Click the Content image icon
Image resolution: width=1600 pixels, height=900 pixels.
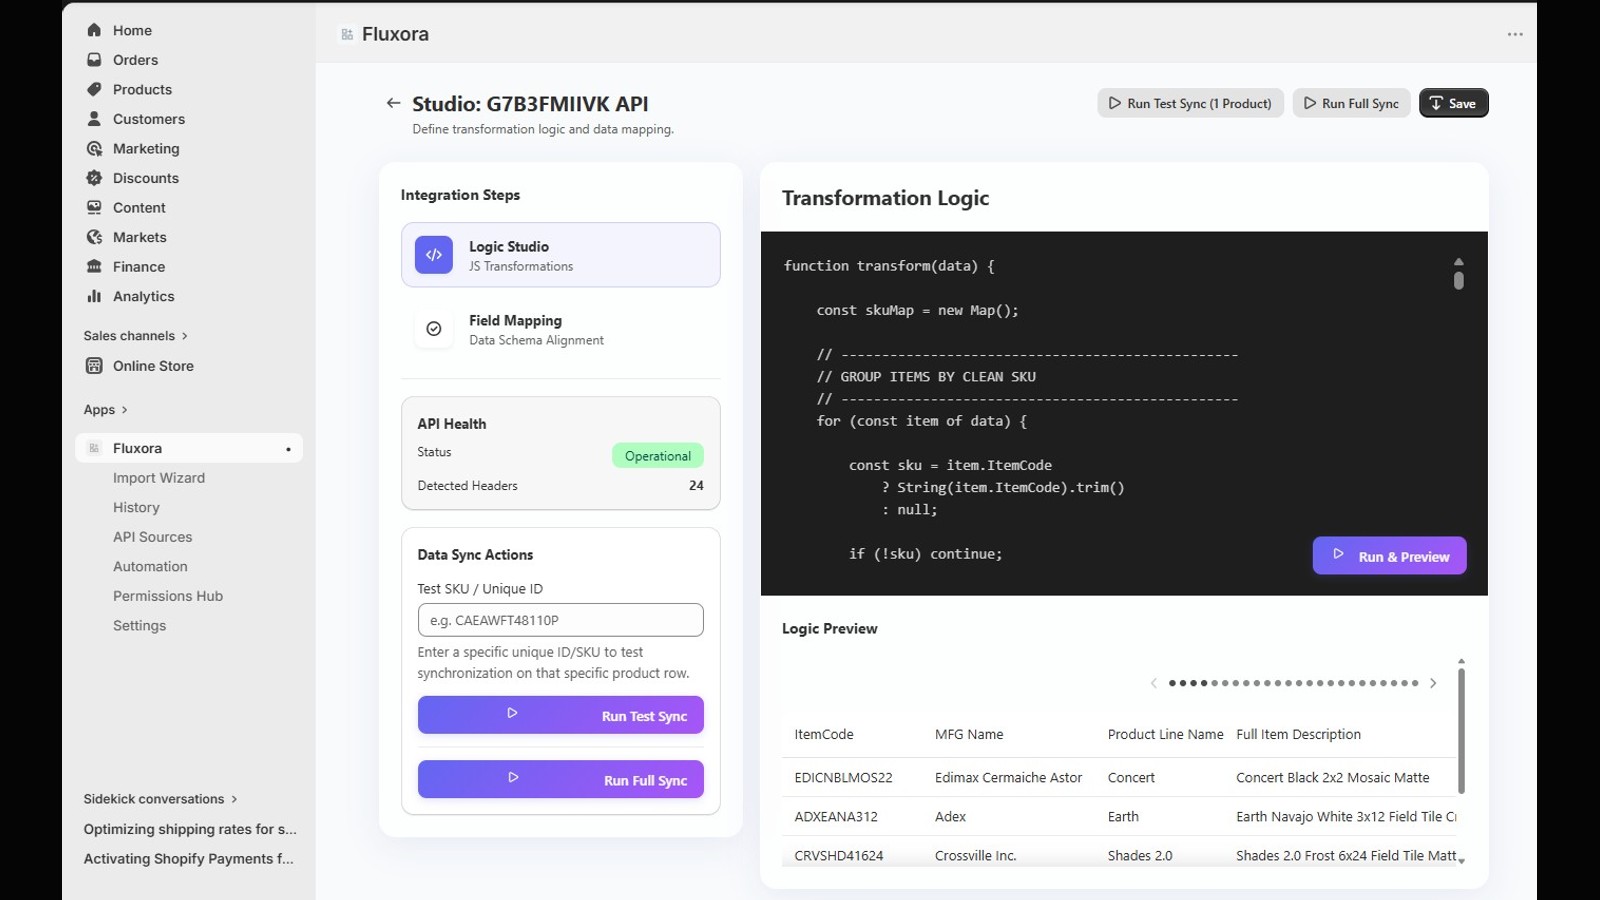tap(94, 207)
